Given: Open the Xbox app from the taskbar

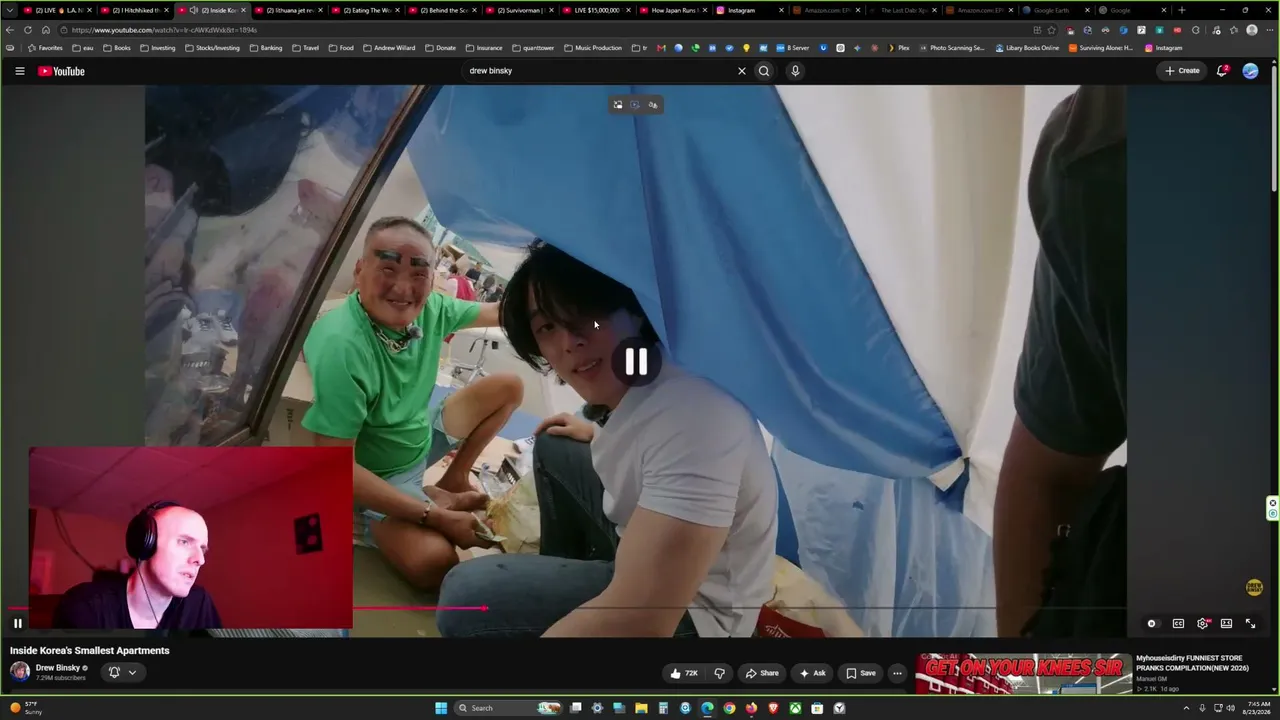Looking at the screenshot, I should (x=795, y=708).
